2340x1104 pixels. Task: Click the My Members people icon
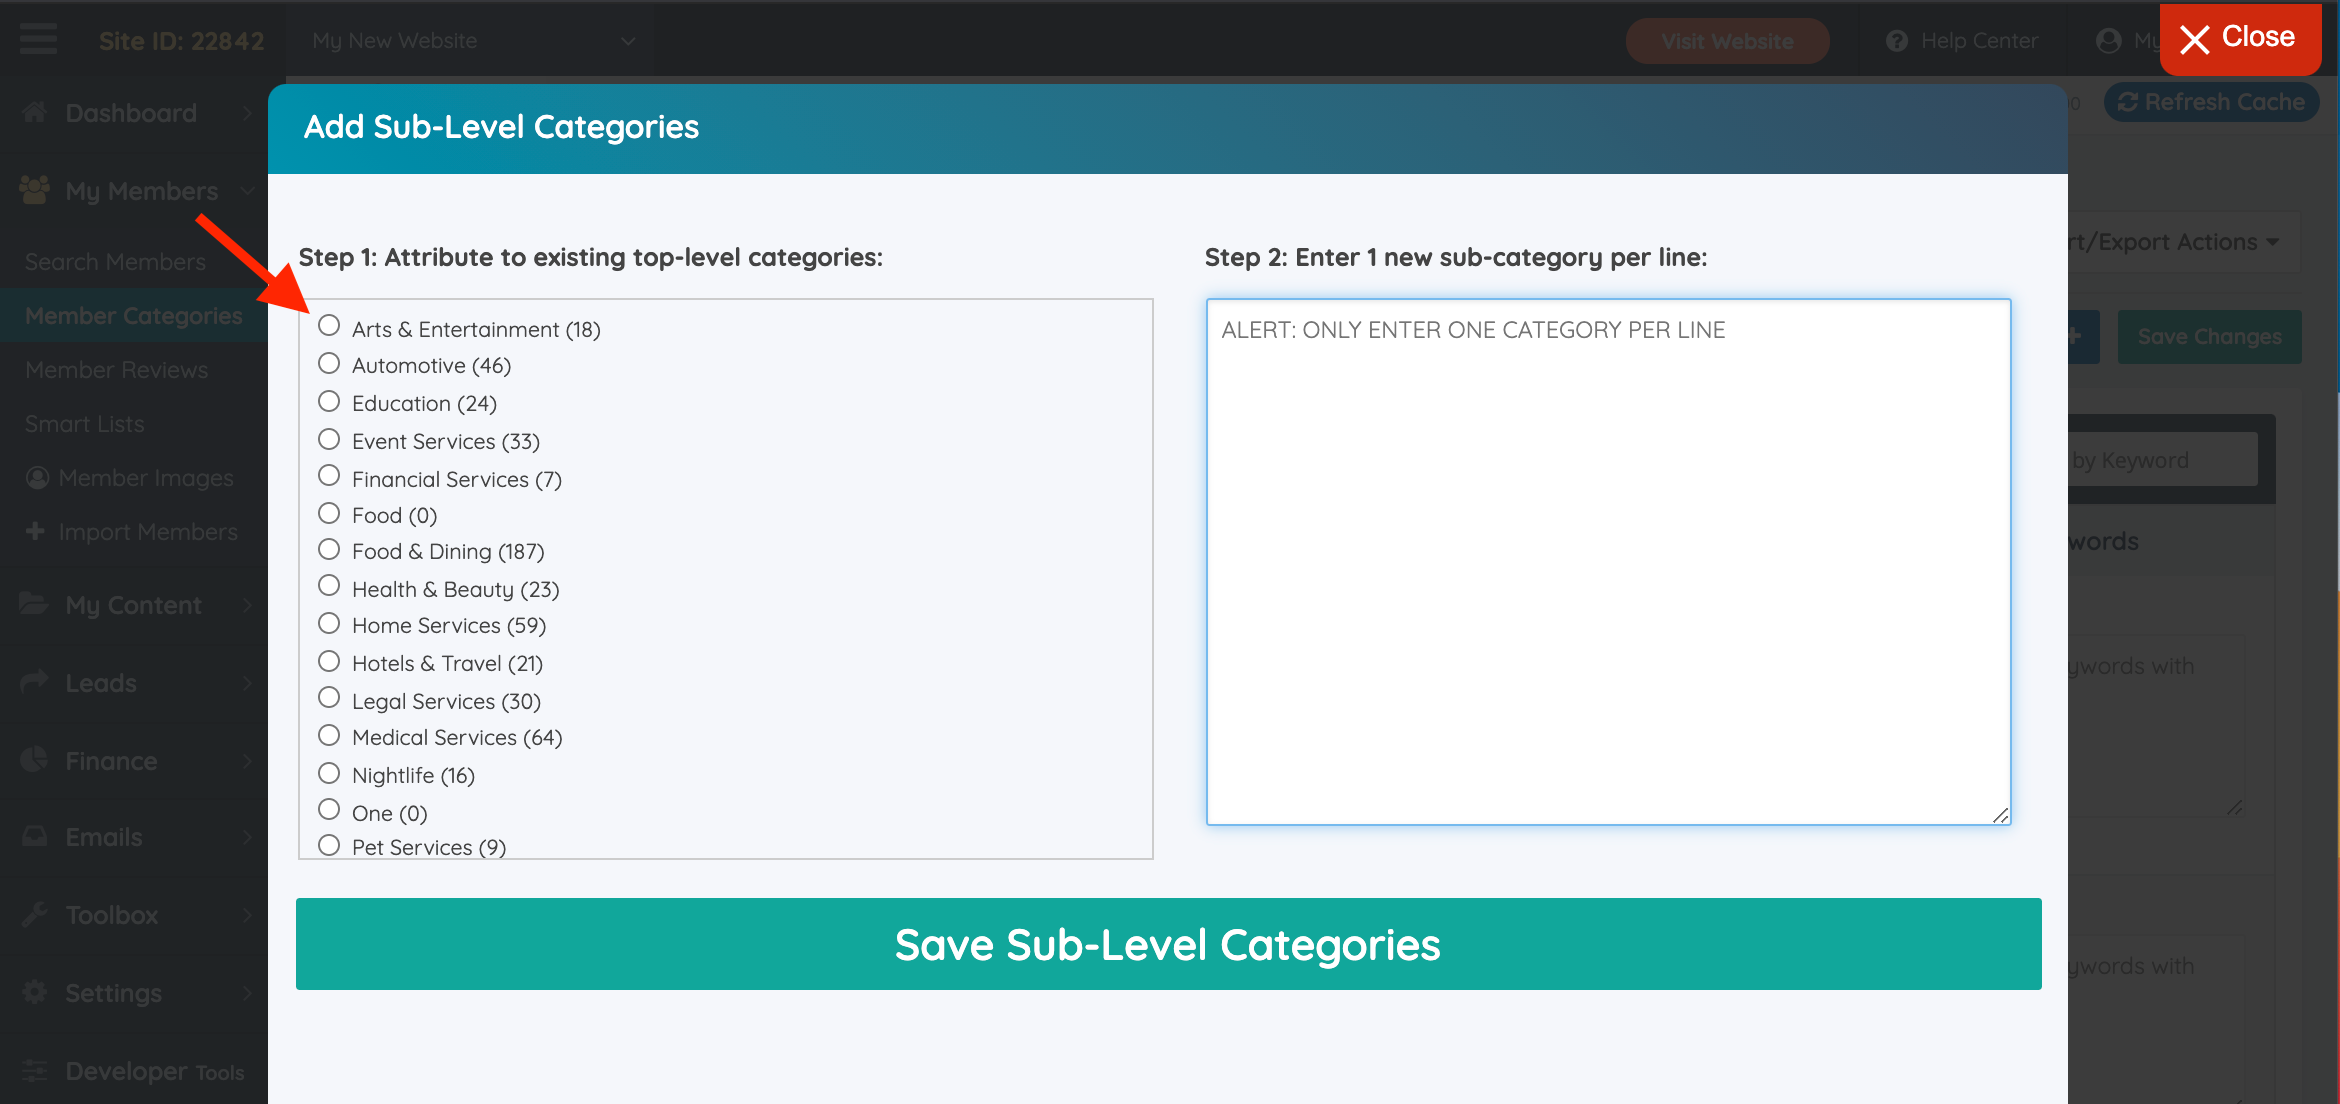click(x=35, y=190)
